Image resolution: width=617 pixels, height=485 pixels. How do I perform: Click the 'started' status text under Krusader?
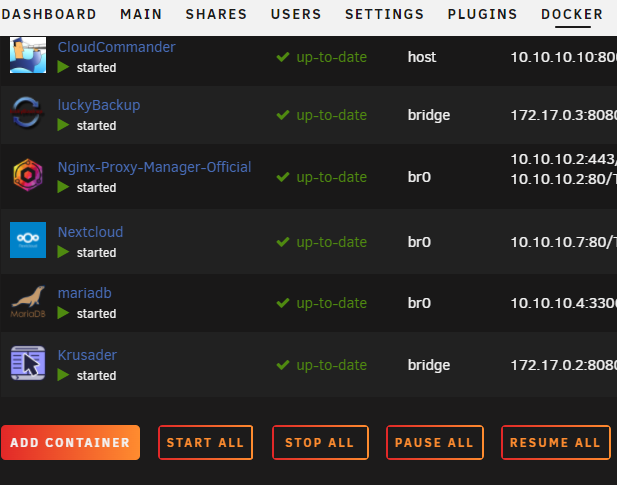click(x=96, y=376)
